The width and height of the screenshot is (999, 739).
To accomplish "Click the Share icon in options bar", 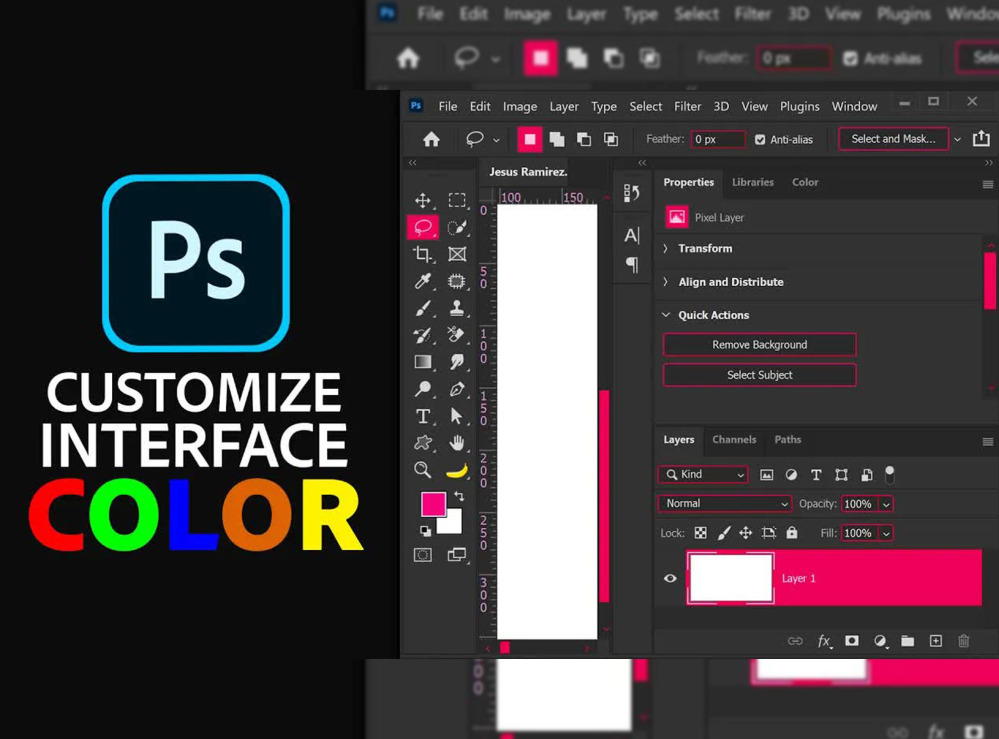I will pos(981,138).
